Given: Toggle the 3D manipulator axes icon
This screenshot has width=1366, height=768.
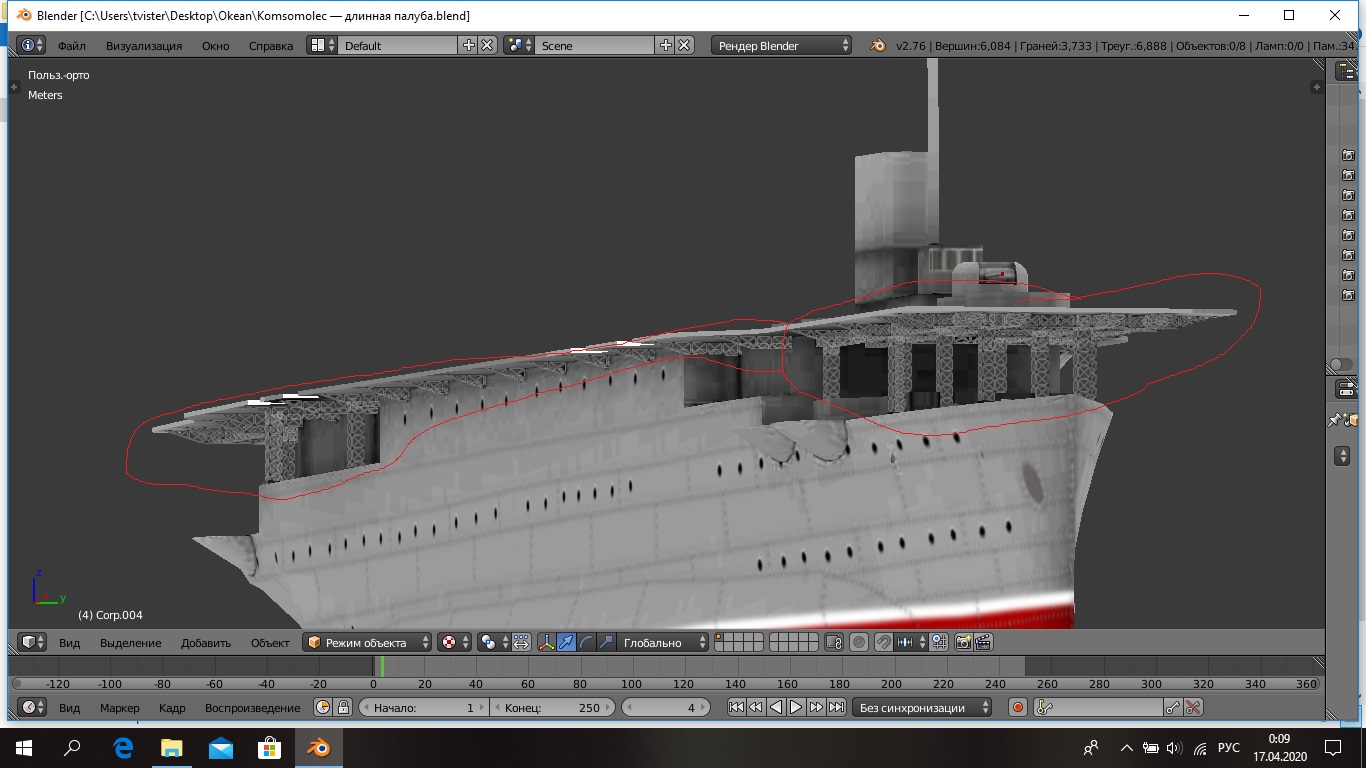Looking at the screenshot, I should coord(547,642).
